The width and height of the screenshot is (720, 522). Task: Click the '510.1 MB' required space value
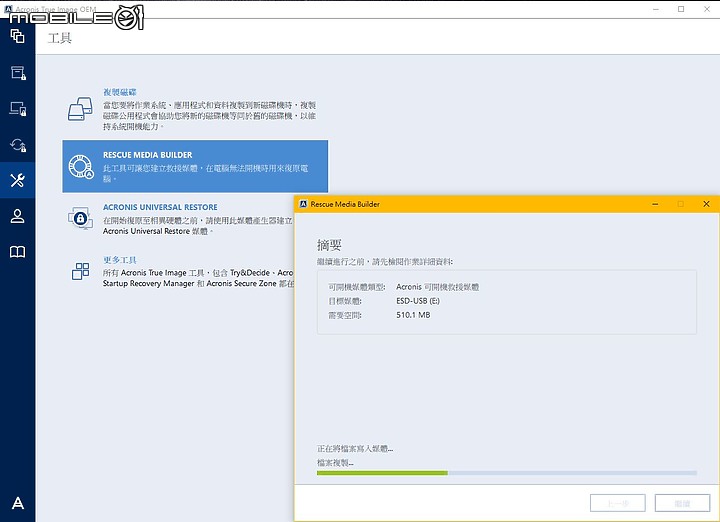click(413, 315)
